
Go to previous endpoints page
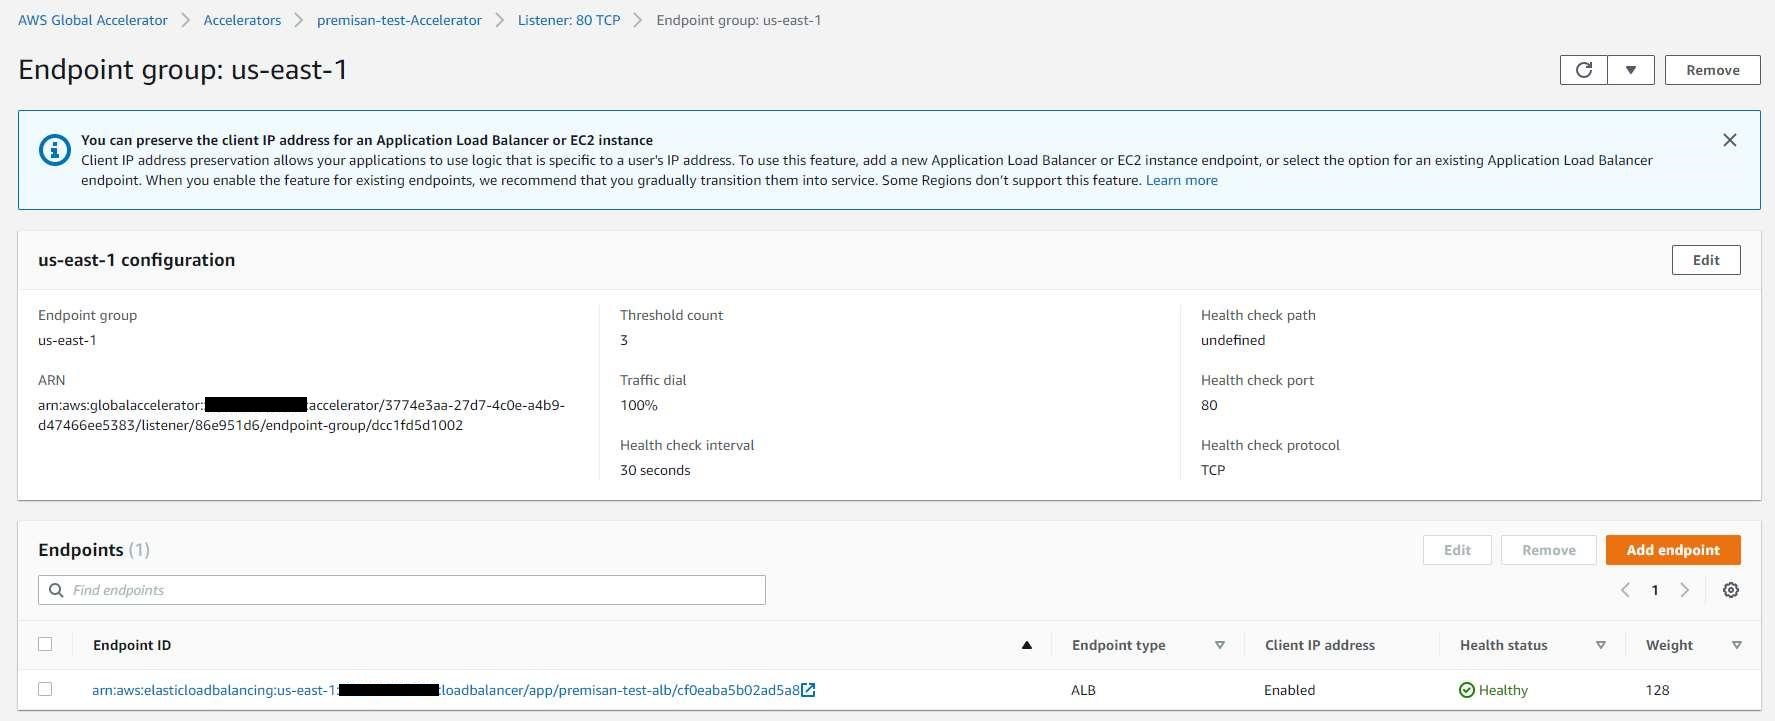[x=1626, y=590]
